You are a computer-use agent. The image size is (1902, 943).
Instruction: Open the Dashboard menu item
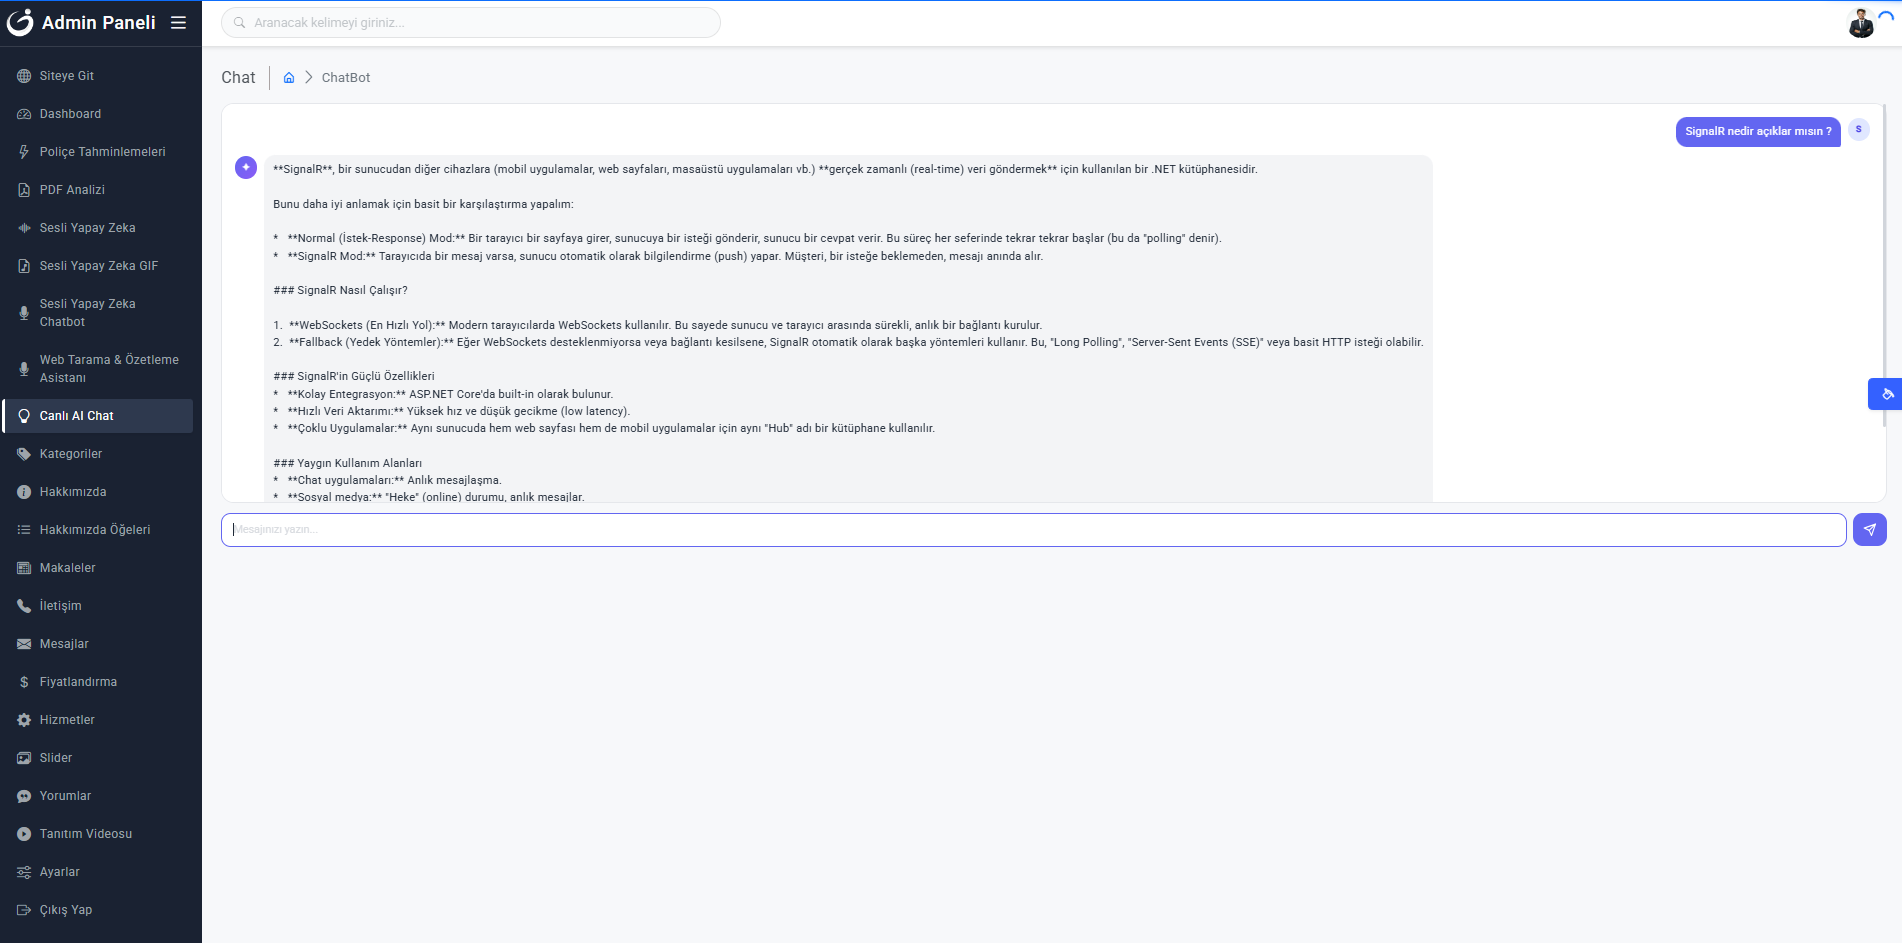pos(98,114)
